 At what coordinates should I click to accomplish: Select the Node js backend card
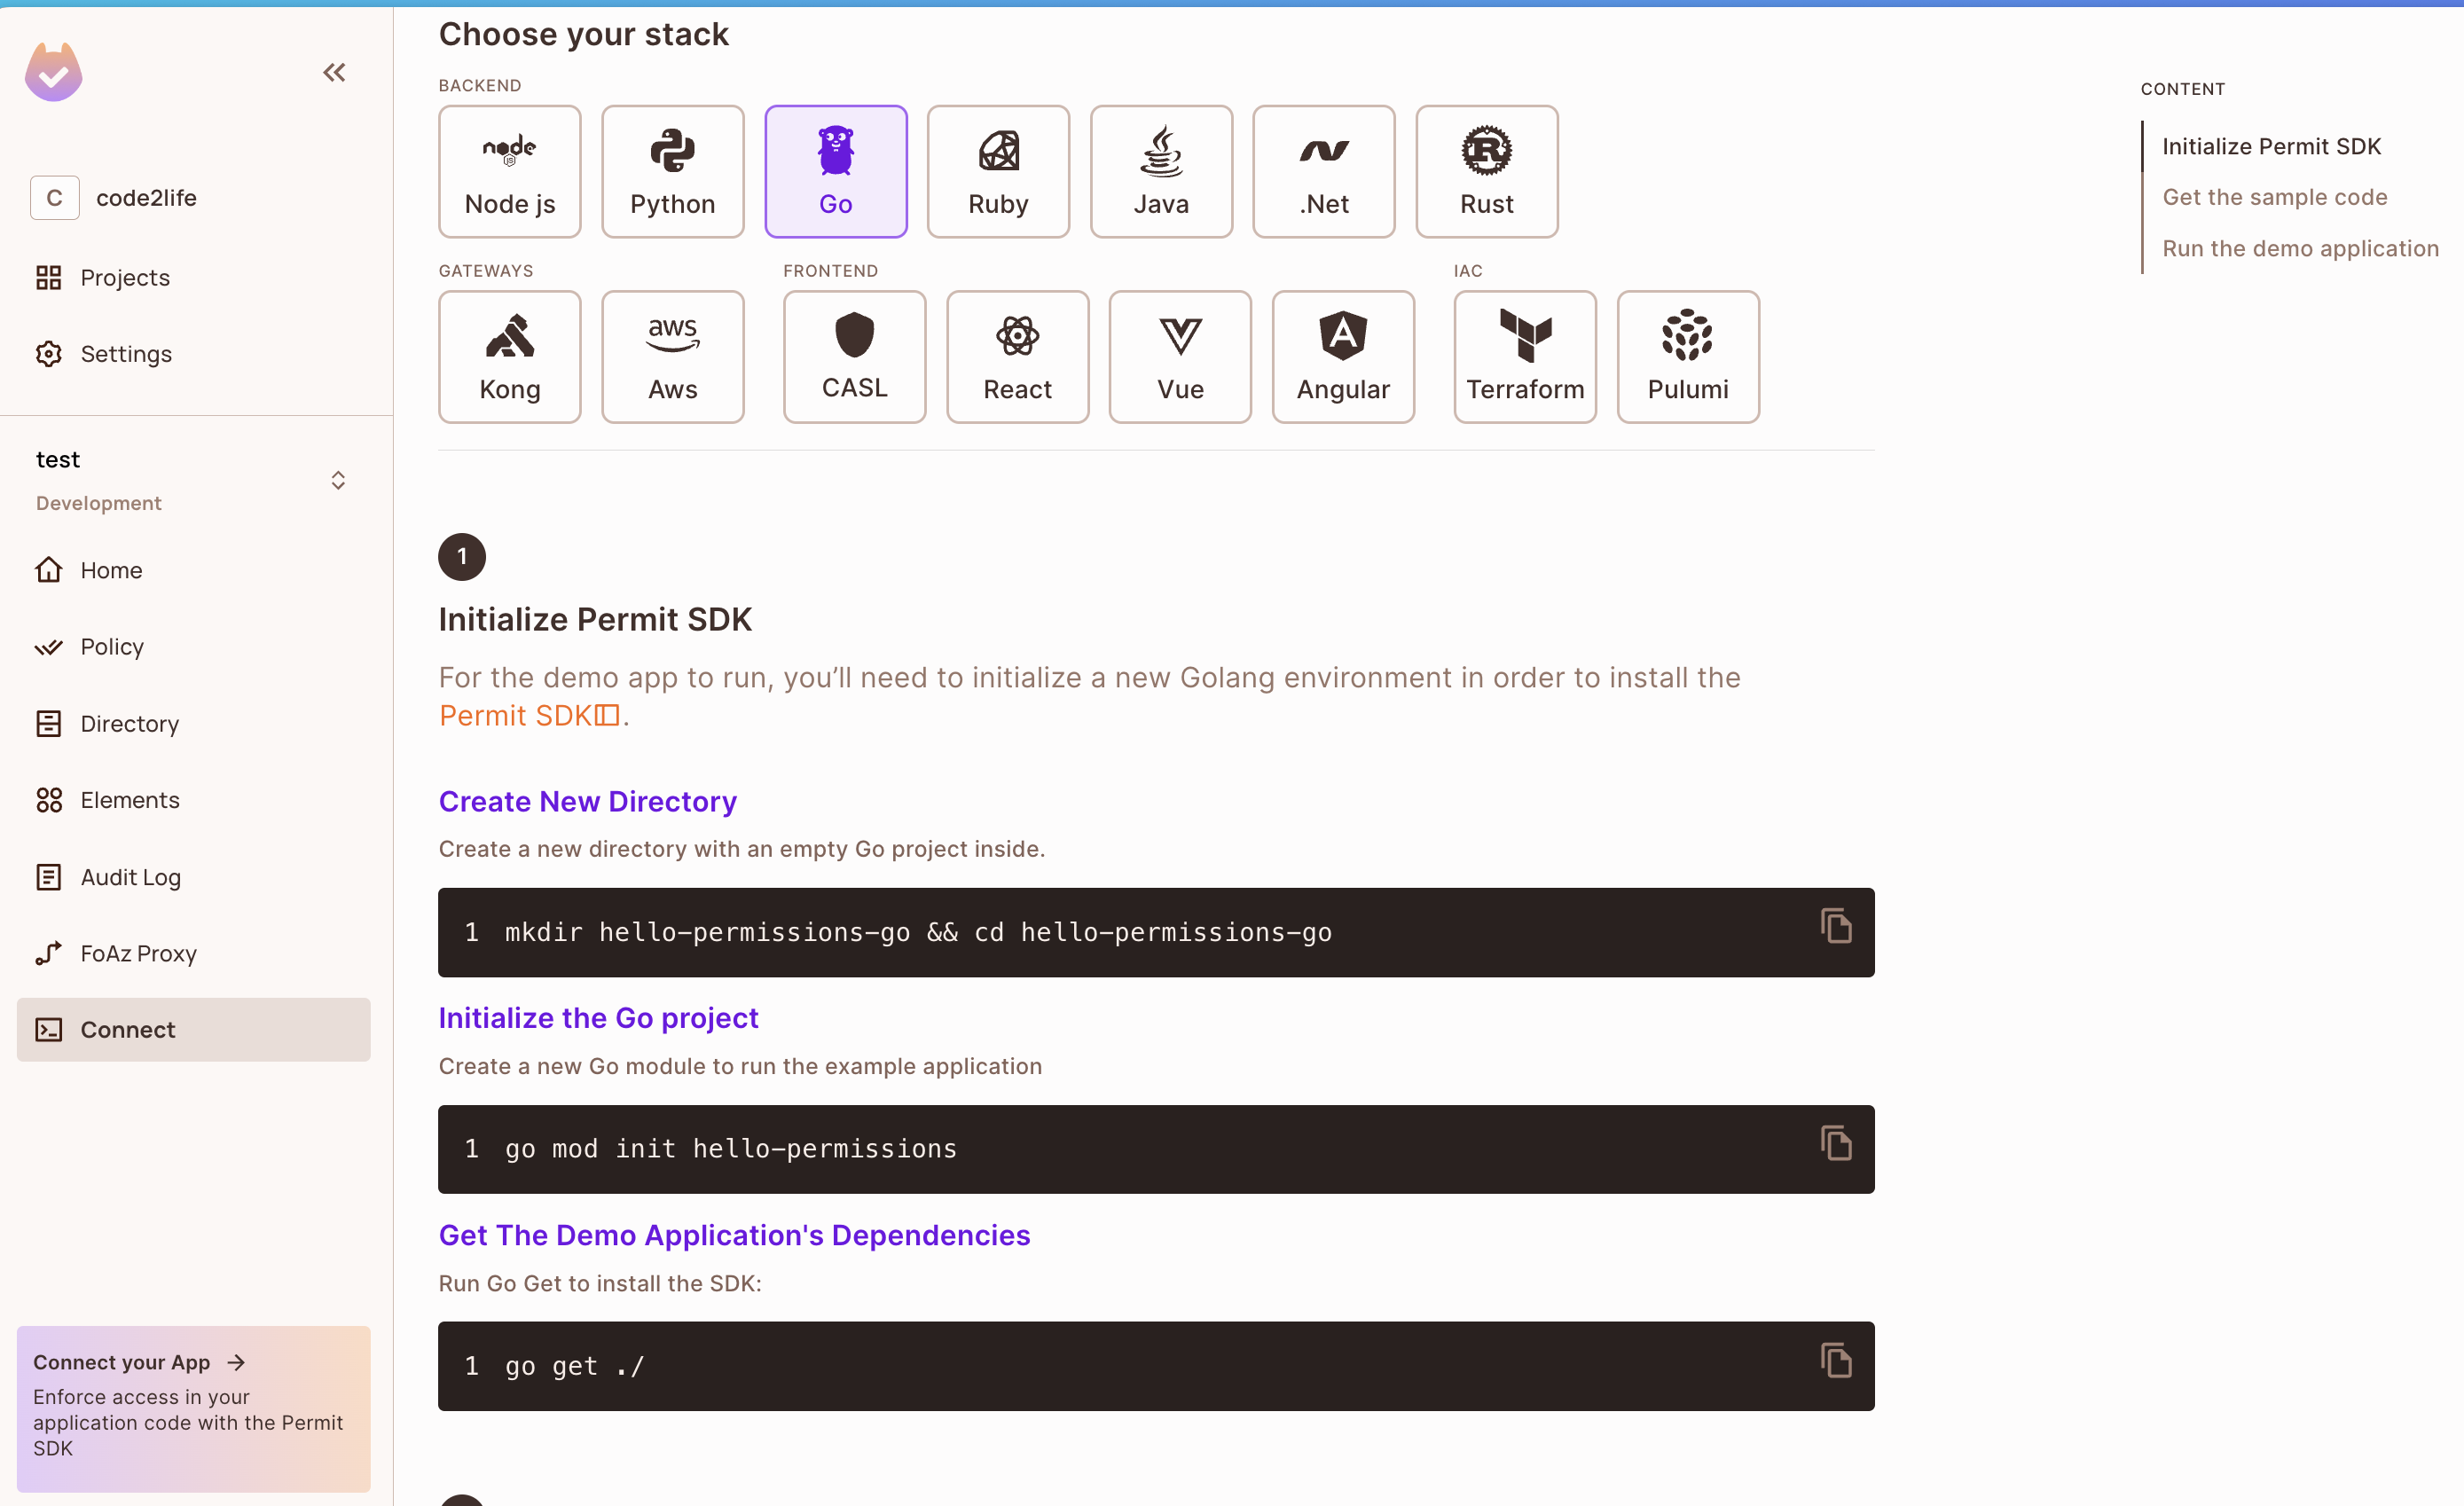510,172
